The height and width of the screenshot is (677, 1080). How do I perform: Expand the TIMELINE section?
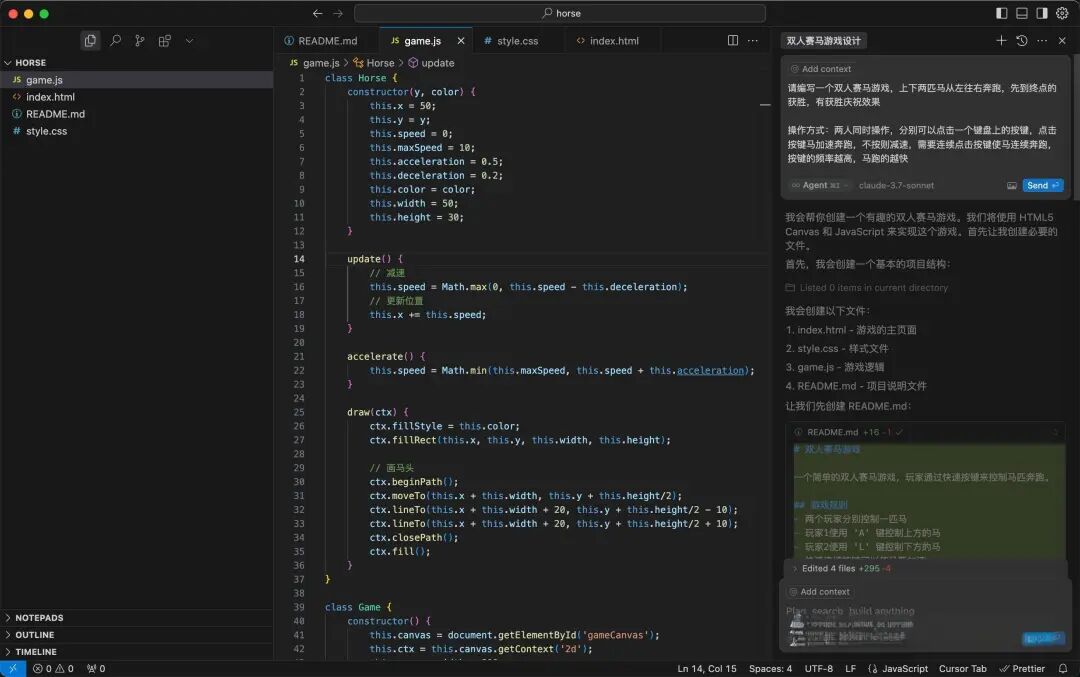[x=137, y=652]
